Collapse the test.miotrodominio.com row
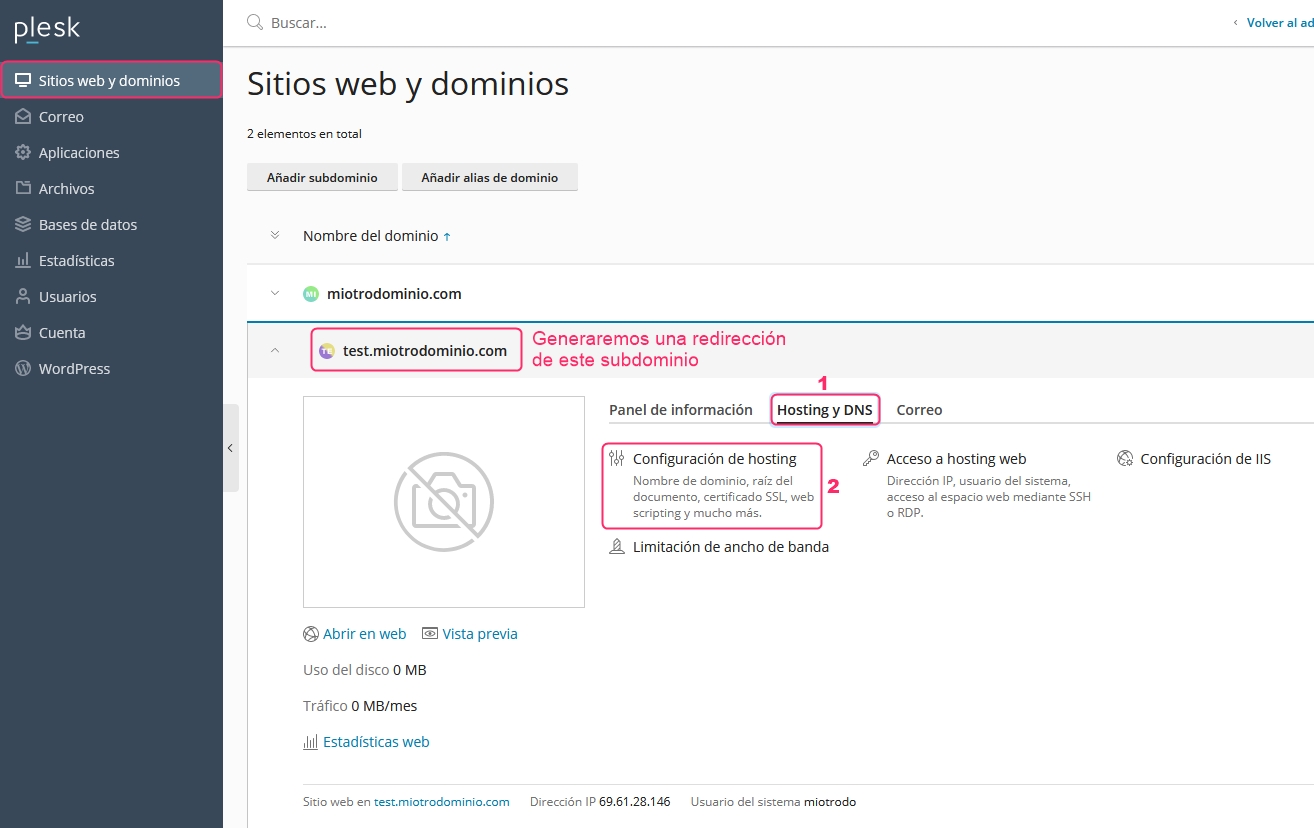Viewport: 1314px width, 828px height. pos(275,351)
